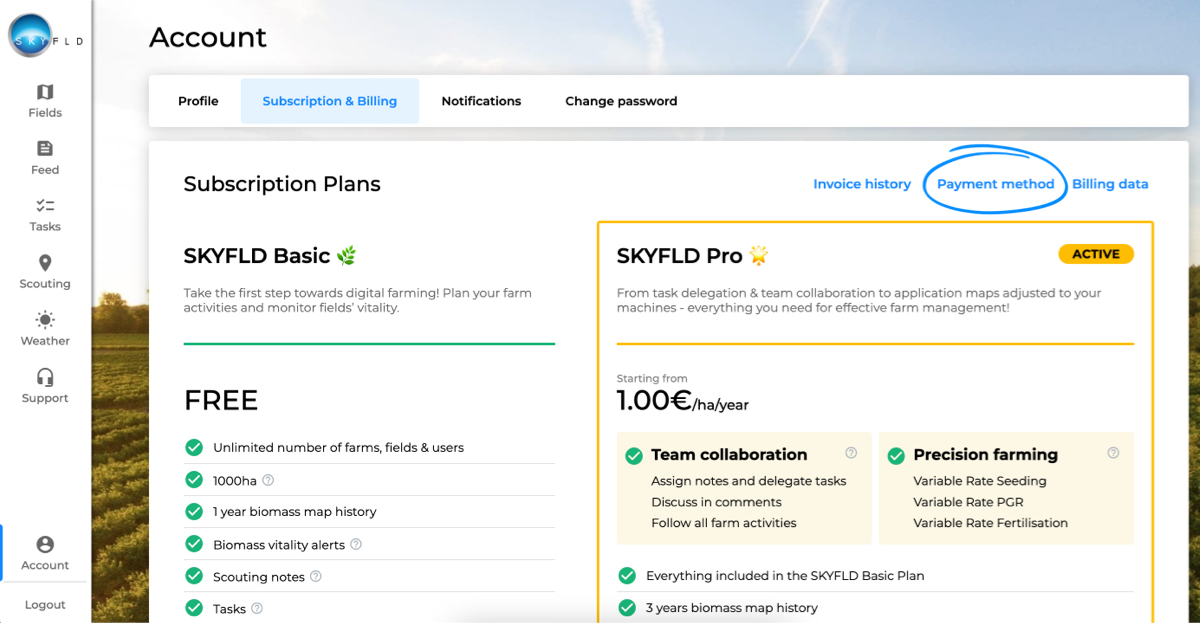
Task: Open the Fields map icon
Action: [x=45, y=92]
